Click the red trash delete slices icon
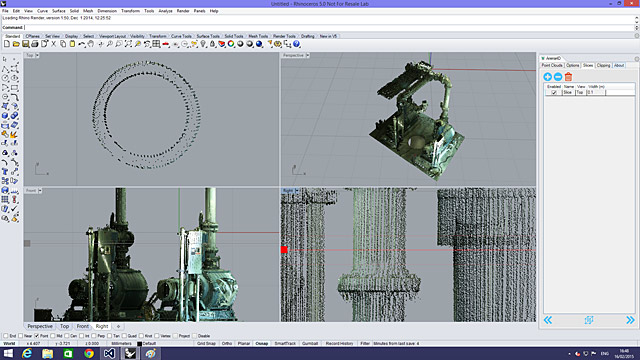The width and height of the screenshot is (640, 360). (569, 76)
